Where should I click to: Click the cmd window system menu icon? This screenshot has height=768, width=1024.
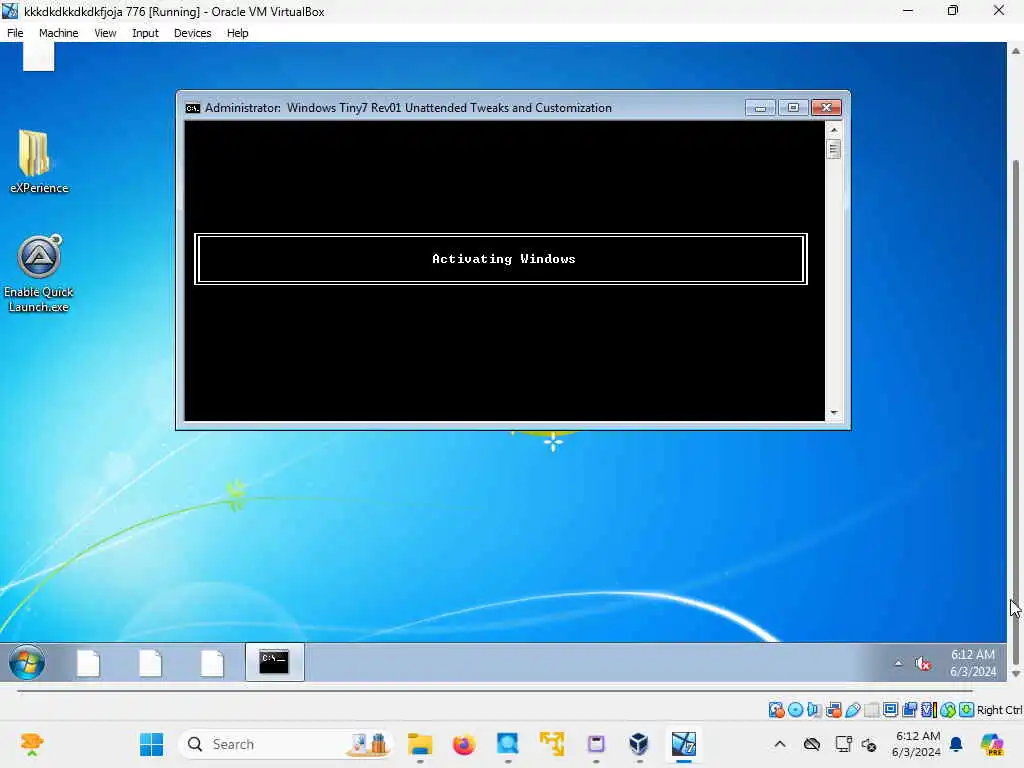pyautogui.click(x=193, y=108)
